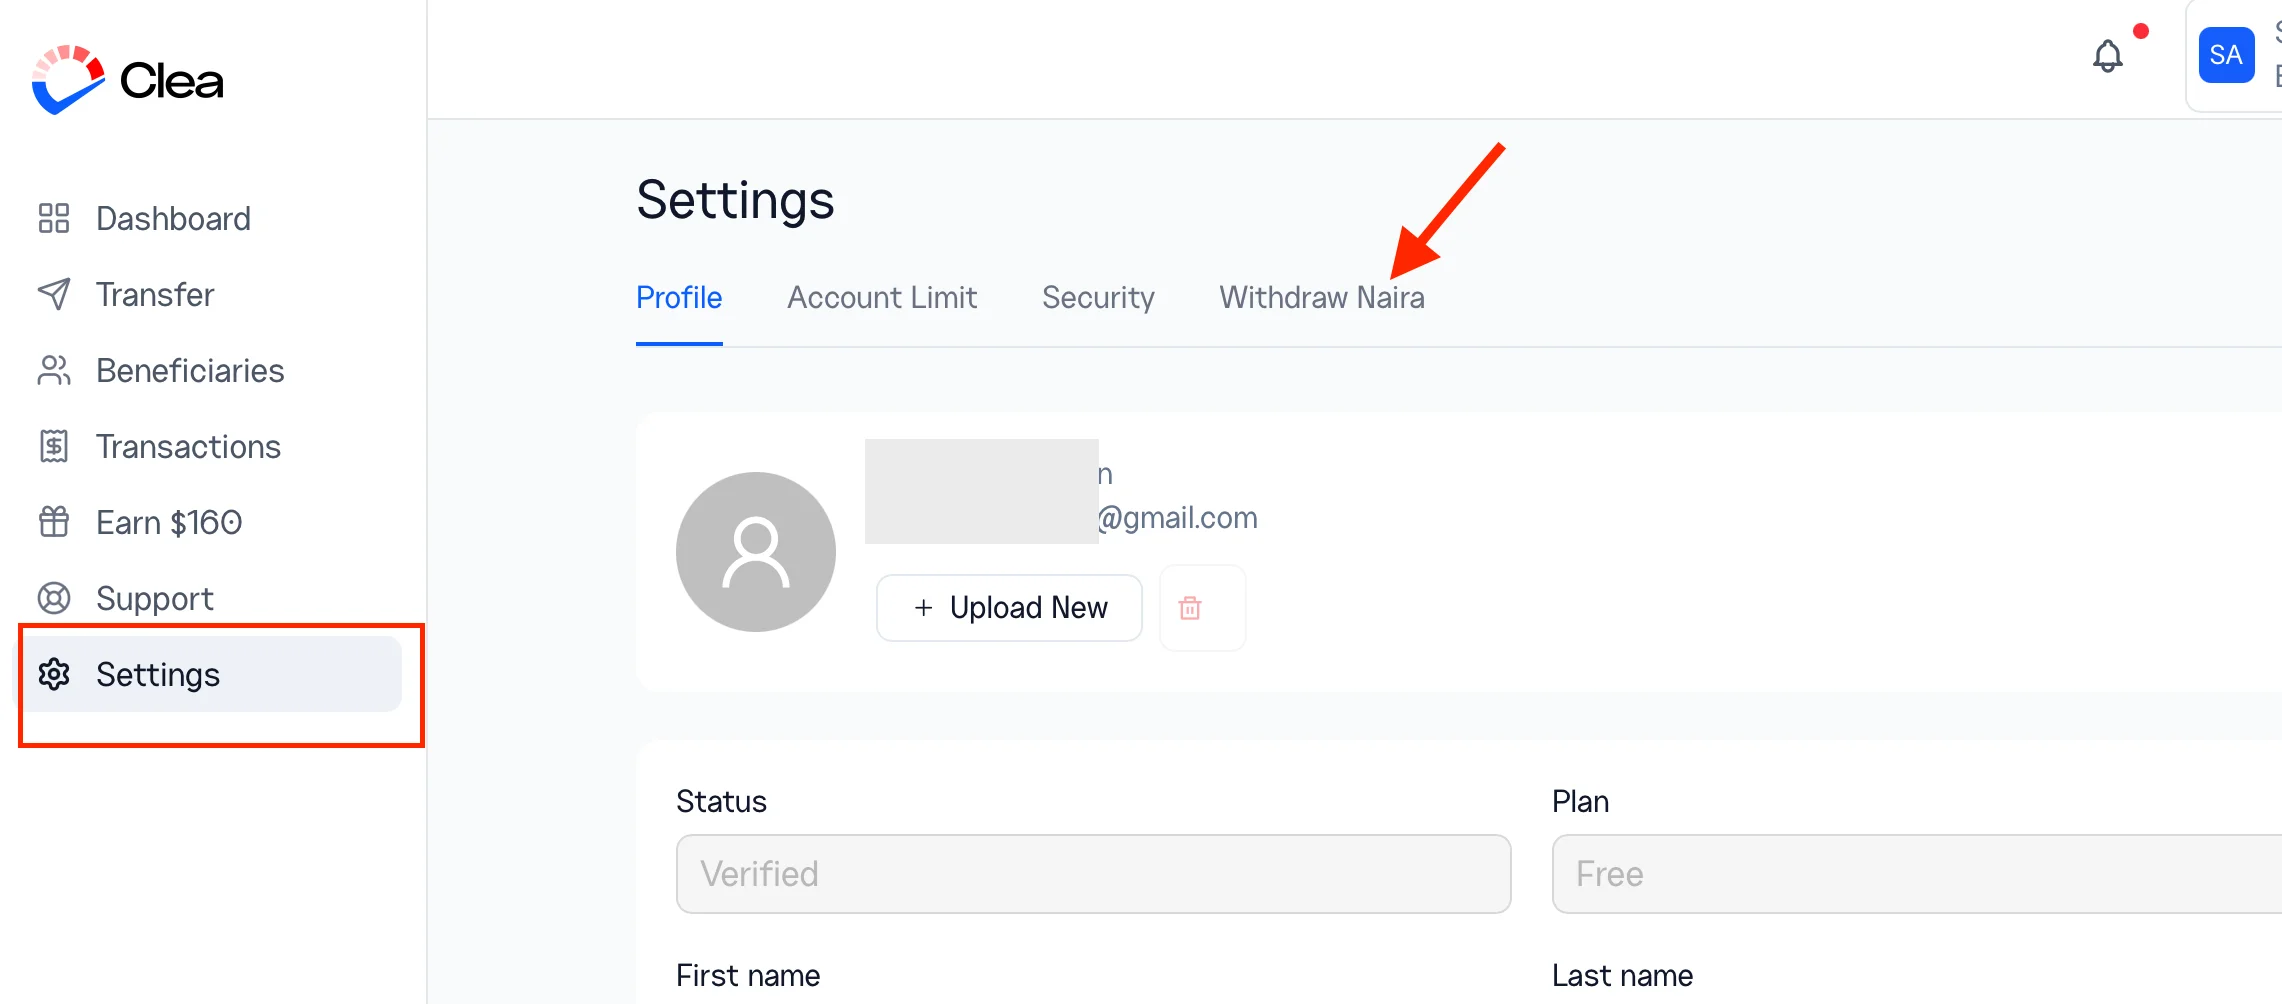This screenshot has height=1004, width=2282.
Task: Click the gray profile picture placeholder
Action: click(x=756, y=552)
